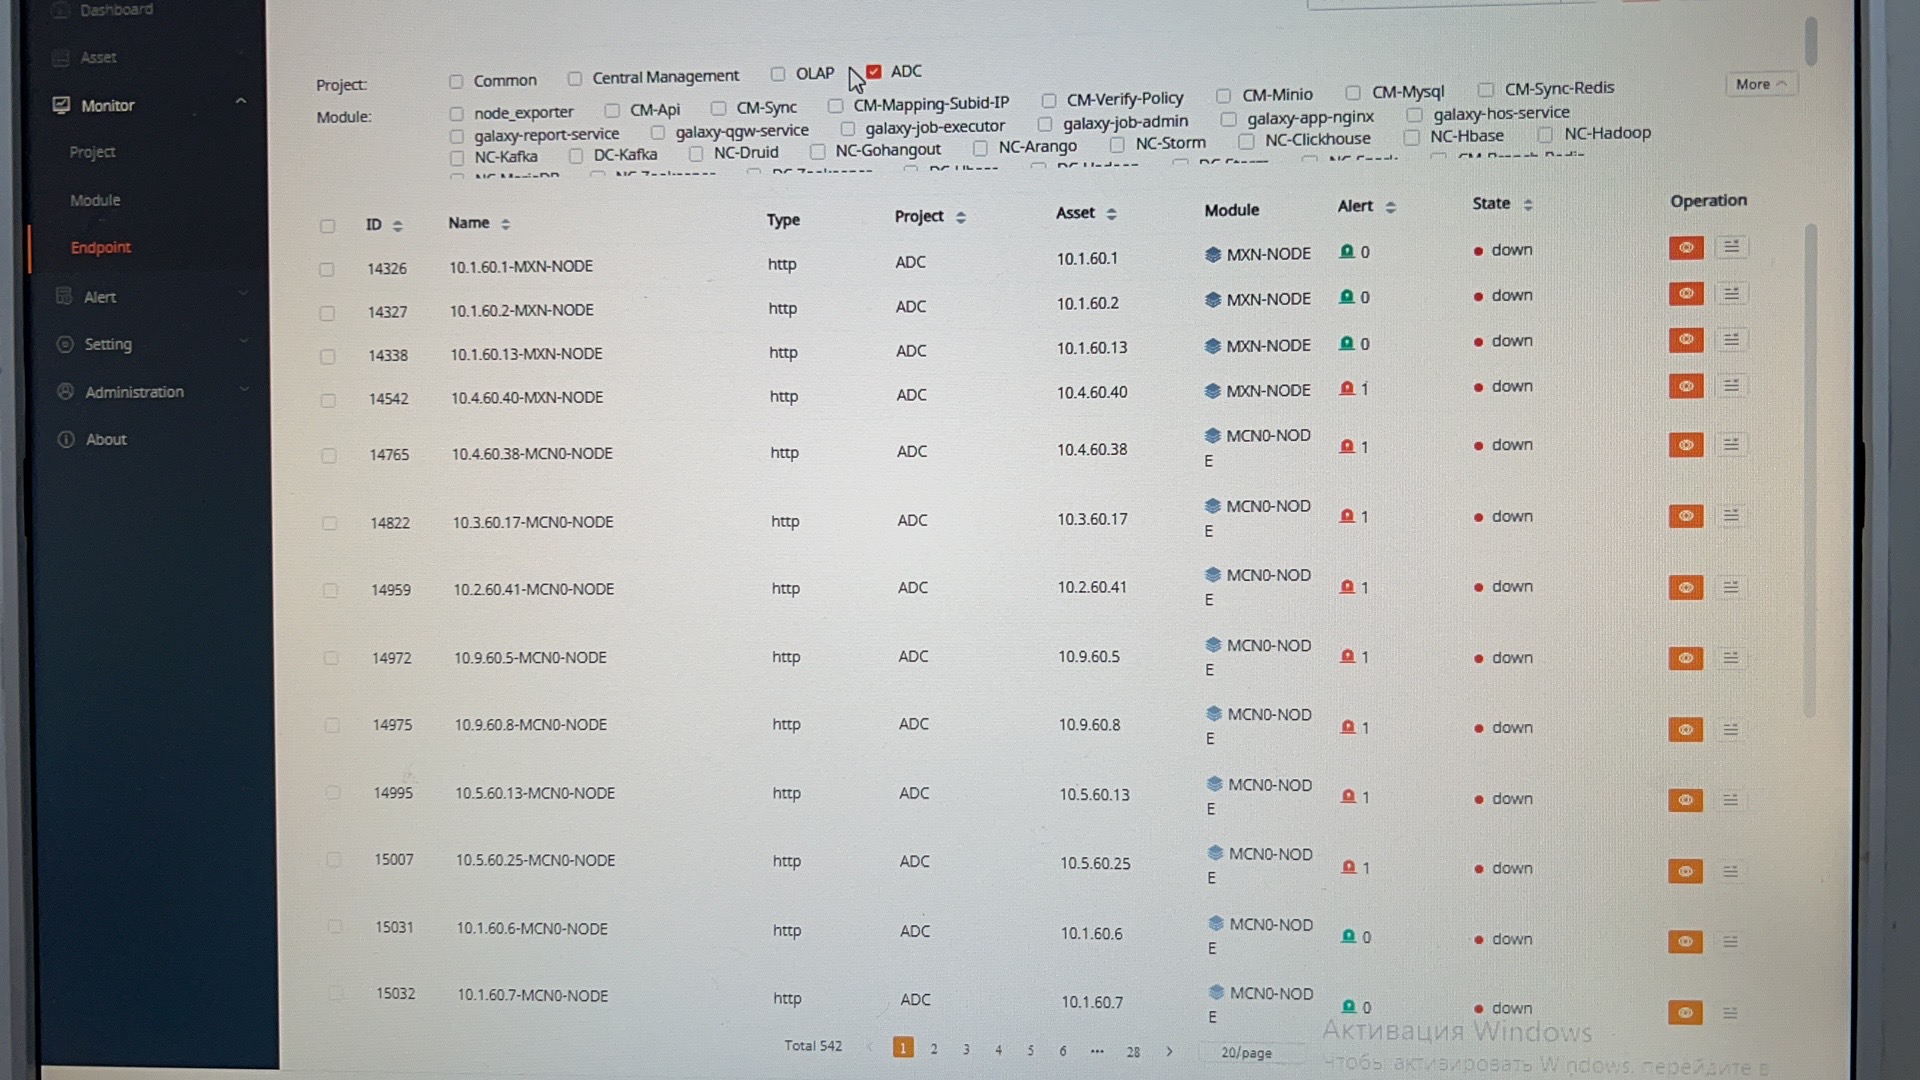Open list menu icon for row 14542

(1731, 386)
